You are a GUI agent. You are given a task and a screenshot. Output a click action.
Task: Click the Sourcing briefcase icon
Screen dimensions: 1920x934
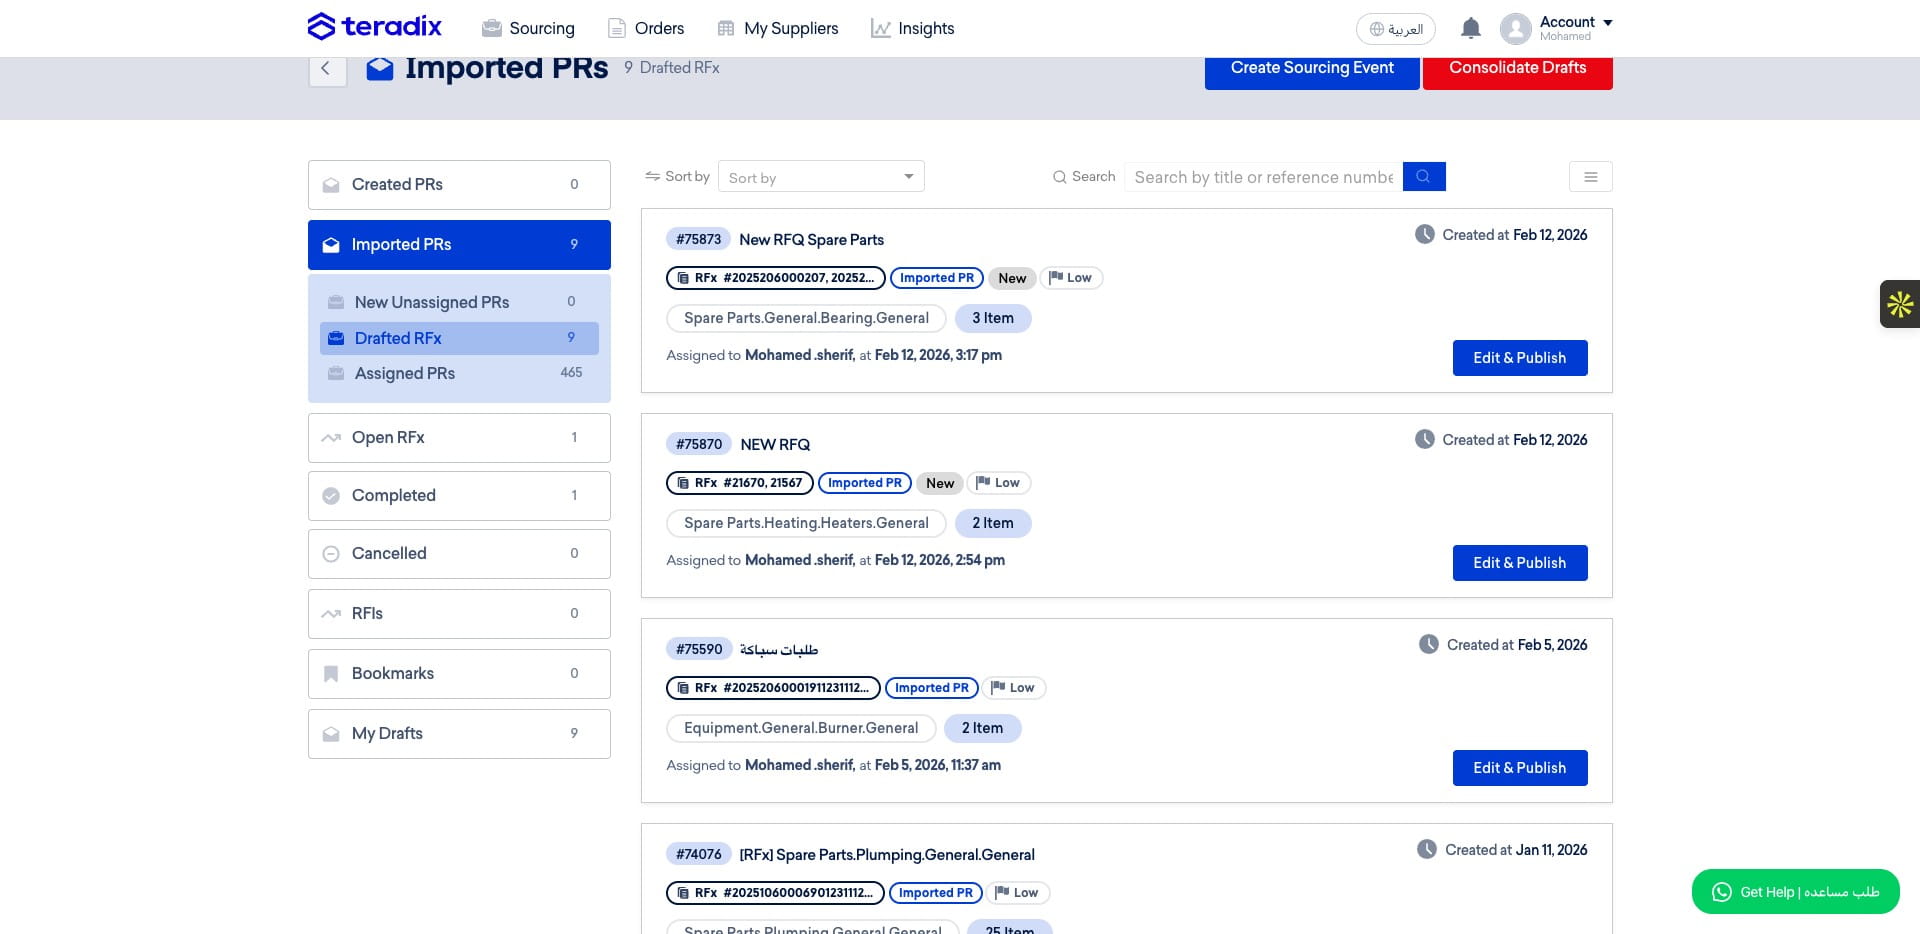(492, 29)
